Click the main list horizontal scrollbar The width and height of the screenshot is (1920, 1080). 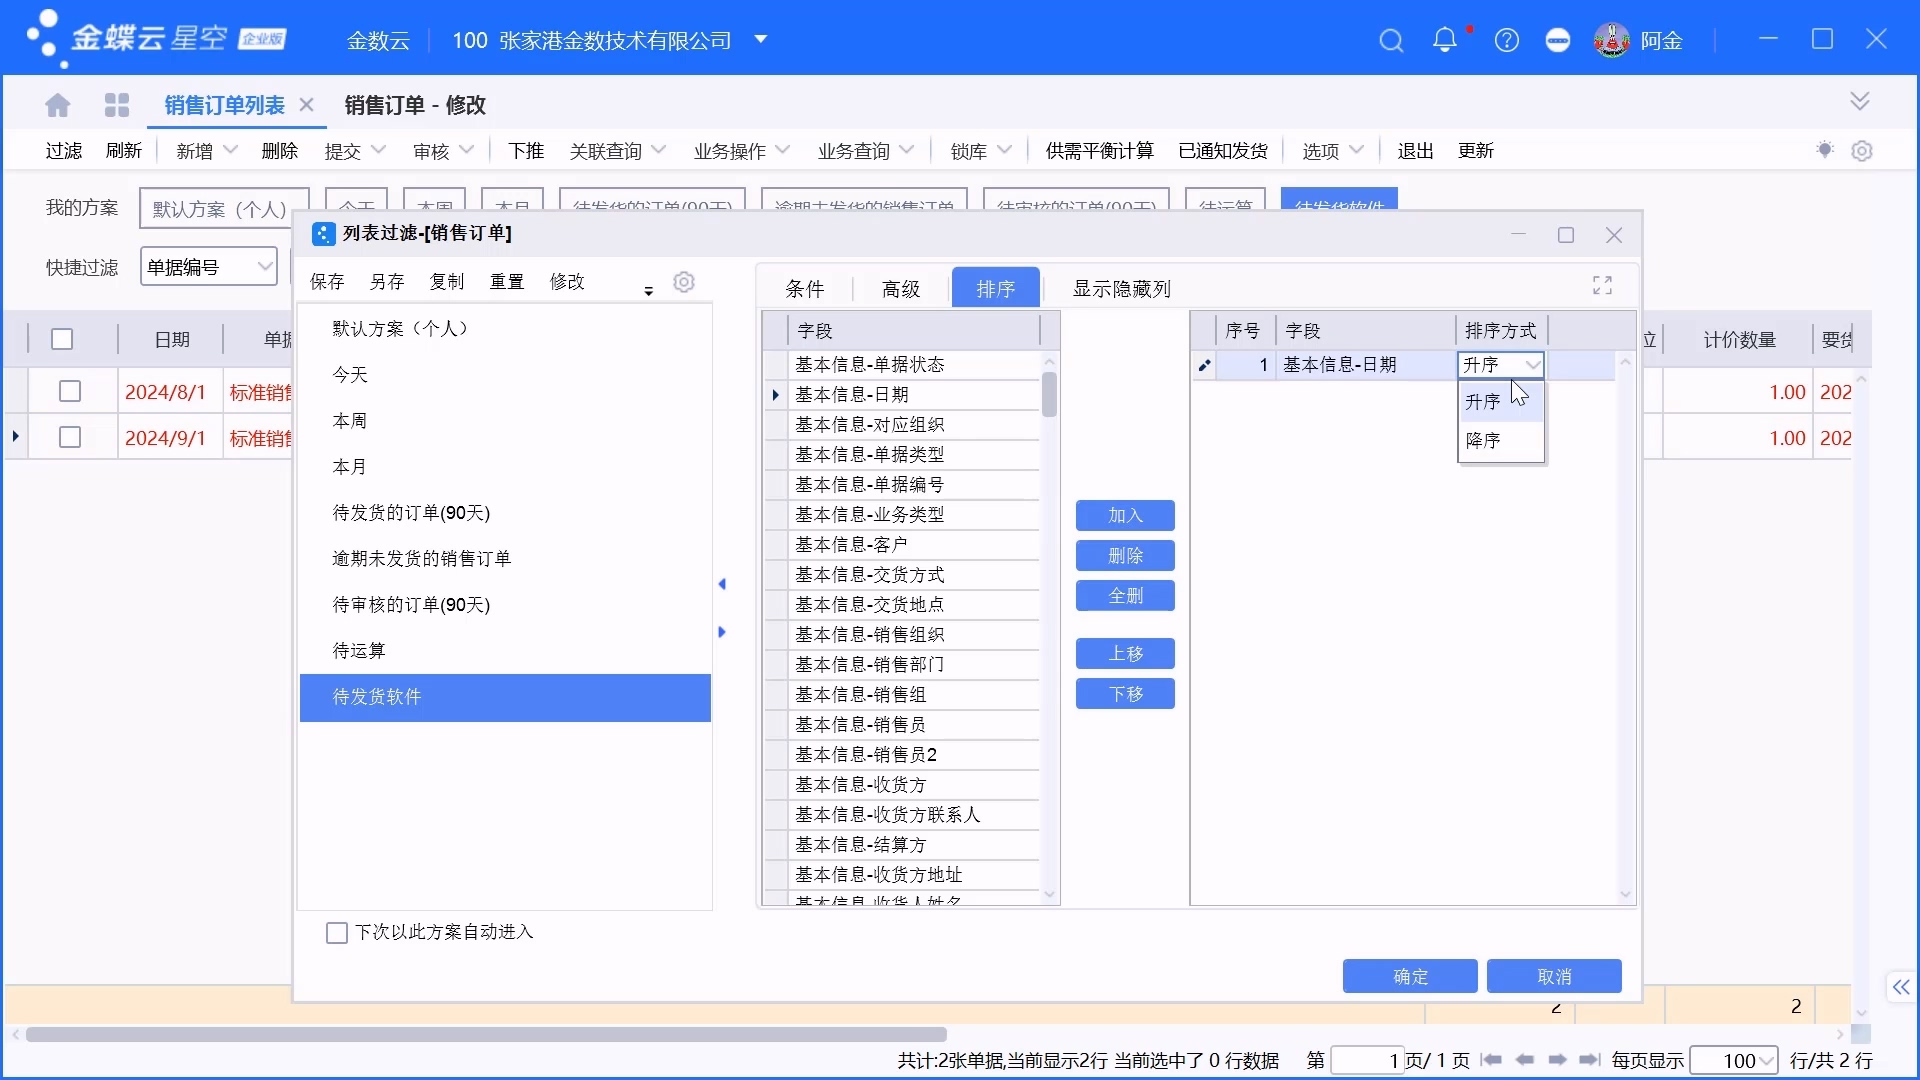(x=486, y=1034)
